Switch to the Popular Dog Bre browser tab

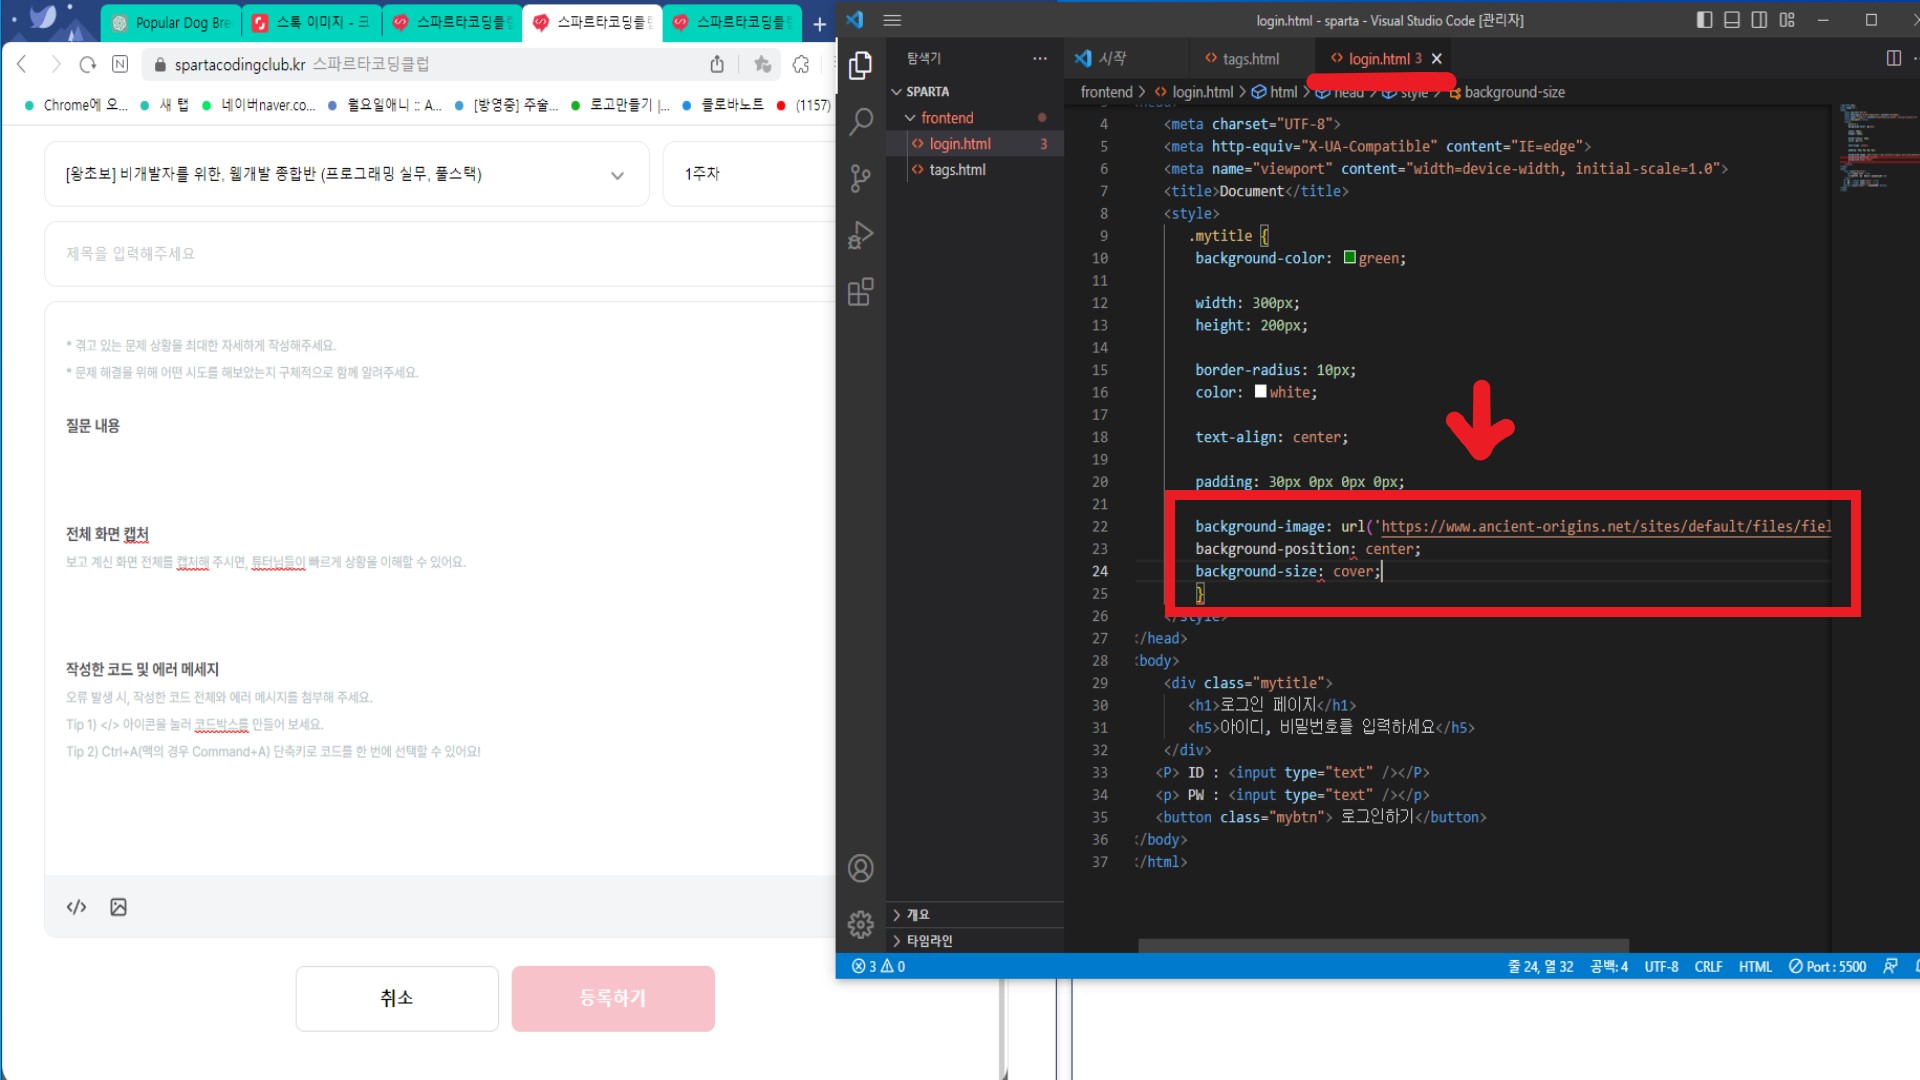[171, 23]
